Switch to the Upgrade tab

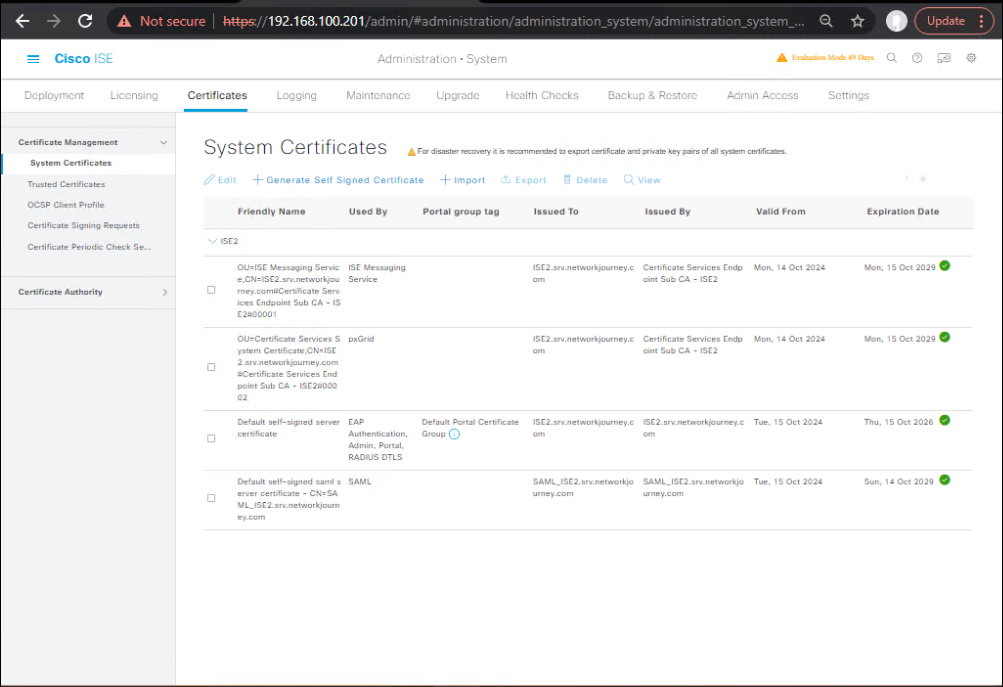click(x=457, y=95)
